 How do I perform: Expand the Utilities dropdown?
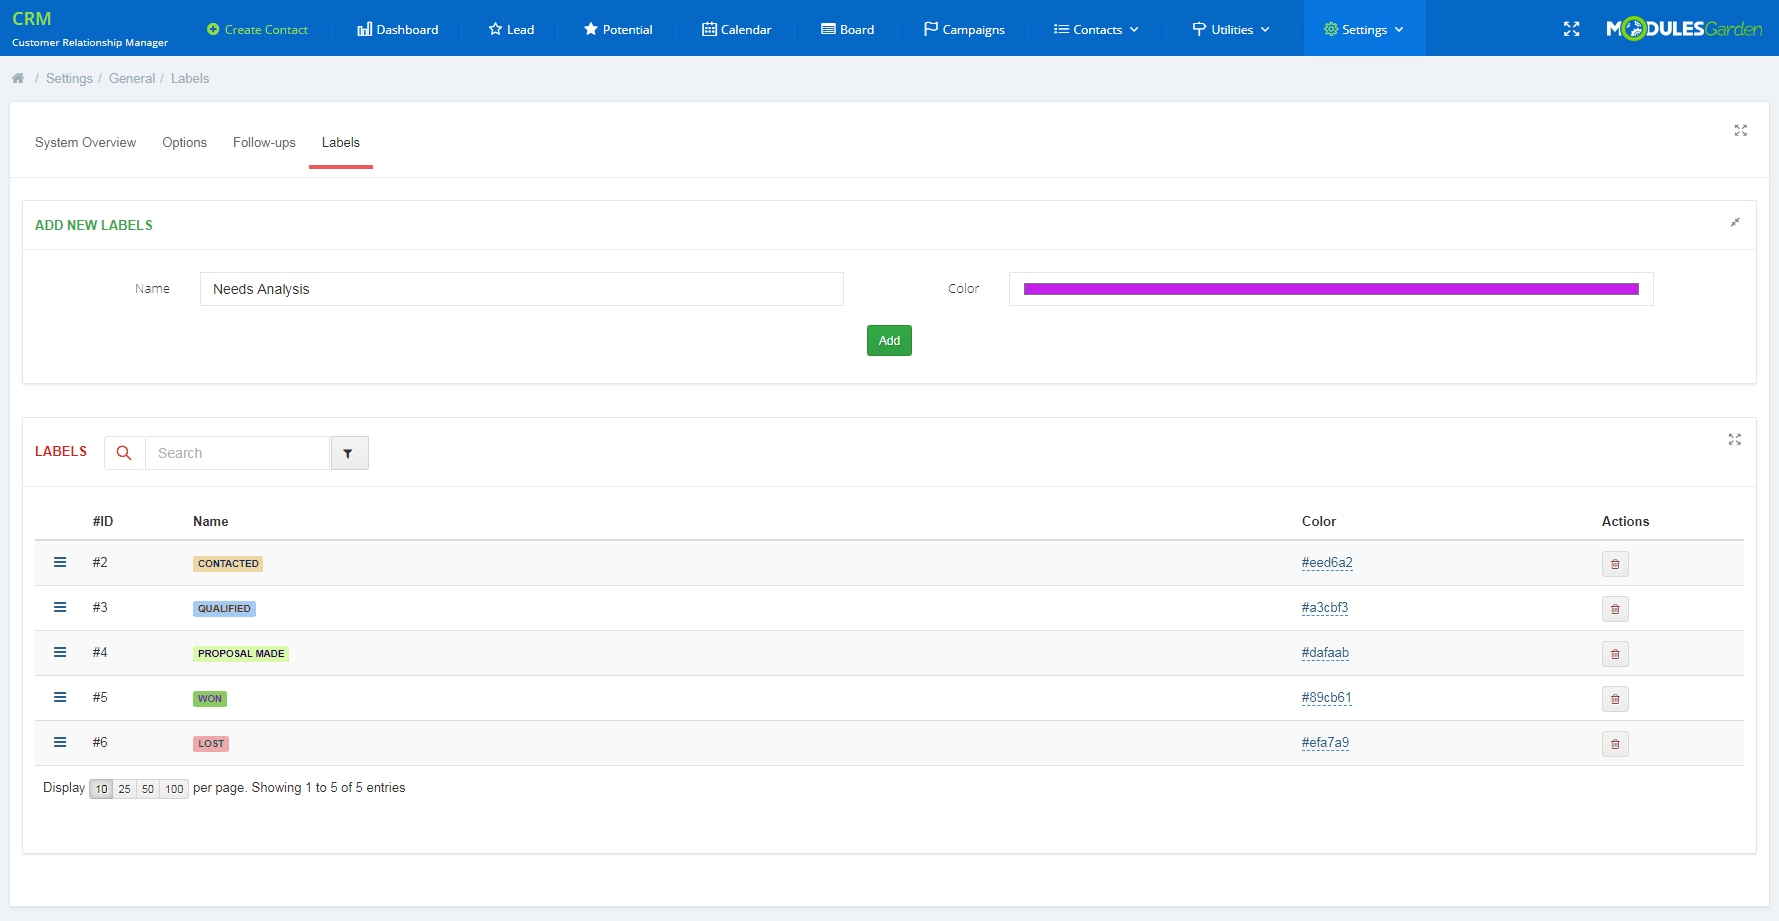tap(1230, 29)
